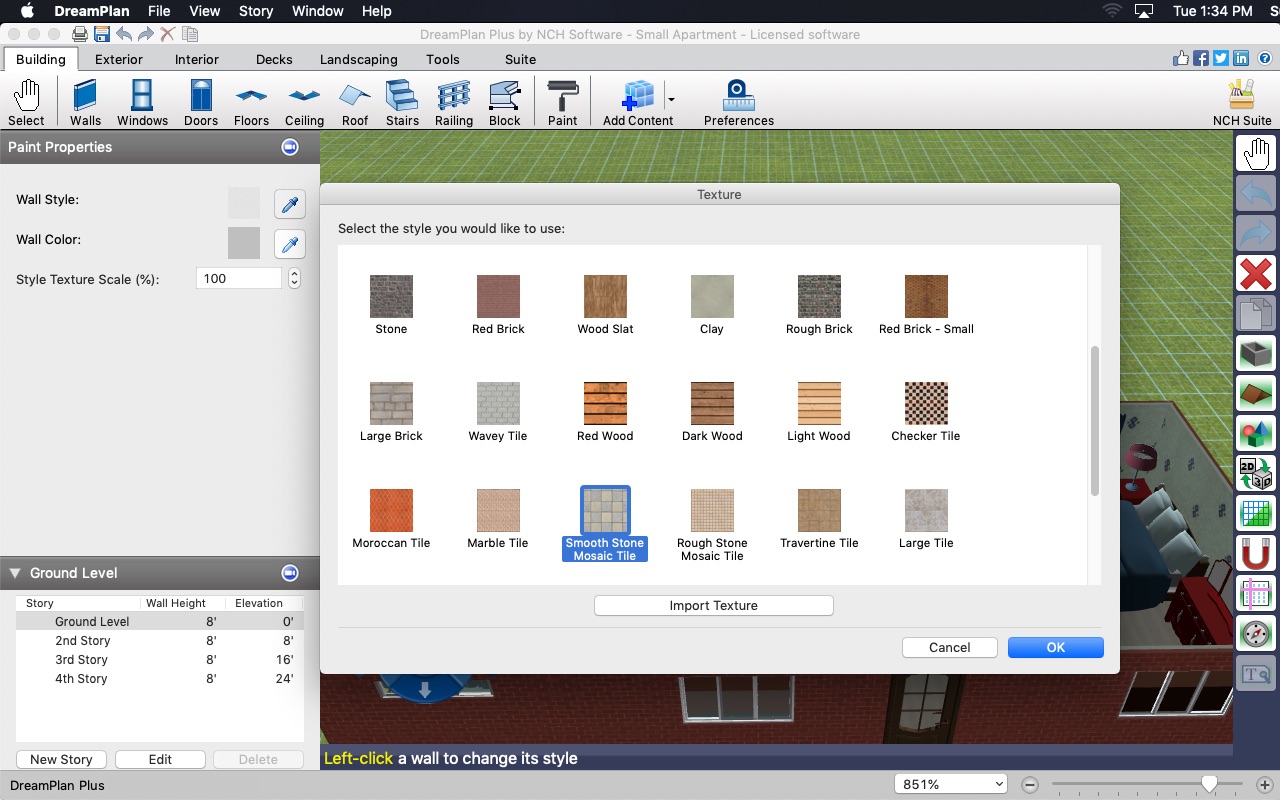The width and height of the screenshot is (1280, 800).
Task: Open the Add Content dropdown arrow
Action: click(x=671, y=99)
